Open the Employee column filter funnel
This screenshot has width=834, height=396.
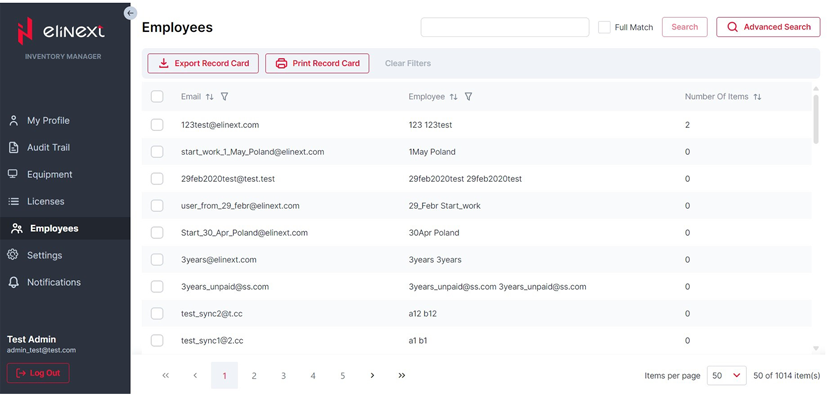[468, 97]
